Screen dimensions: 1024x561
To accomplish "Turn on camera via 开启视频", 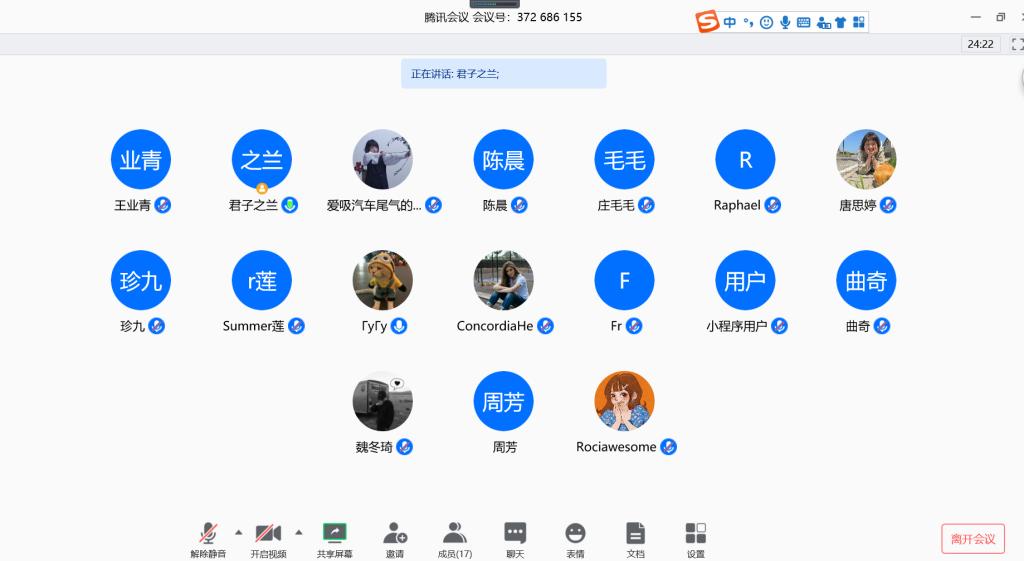I will coord(268,538).
